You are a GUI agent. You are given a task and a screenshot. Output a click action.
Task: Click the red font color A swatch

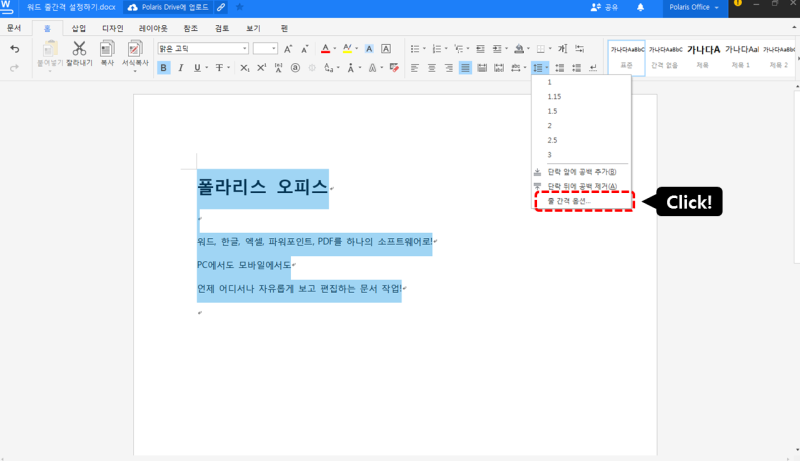[x=326, y=49]
